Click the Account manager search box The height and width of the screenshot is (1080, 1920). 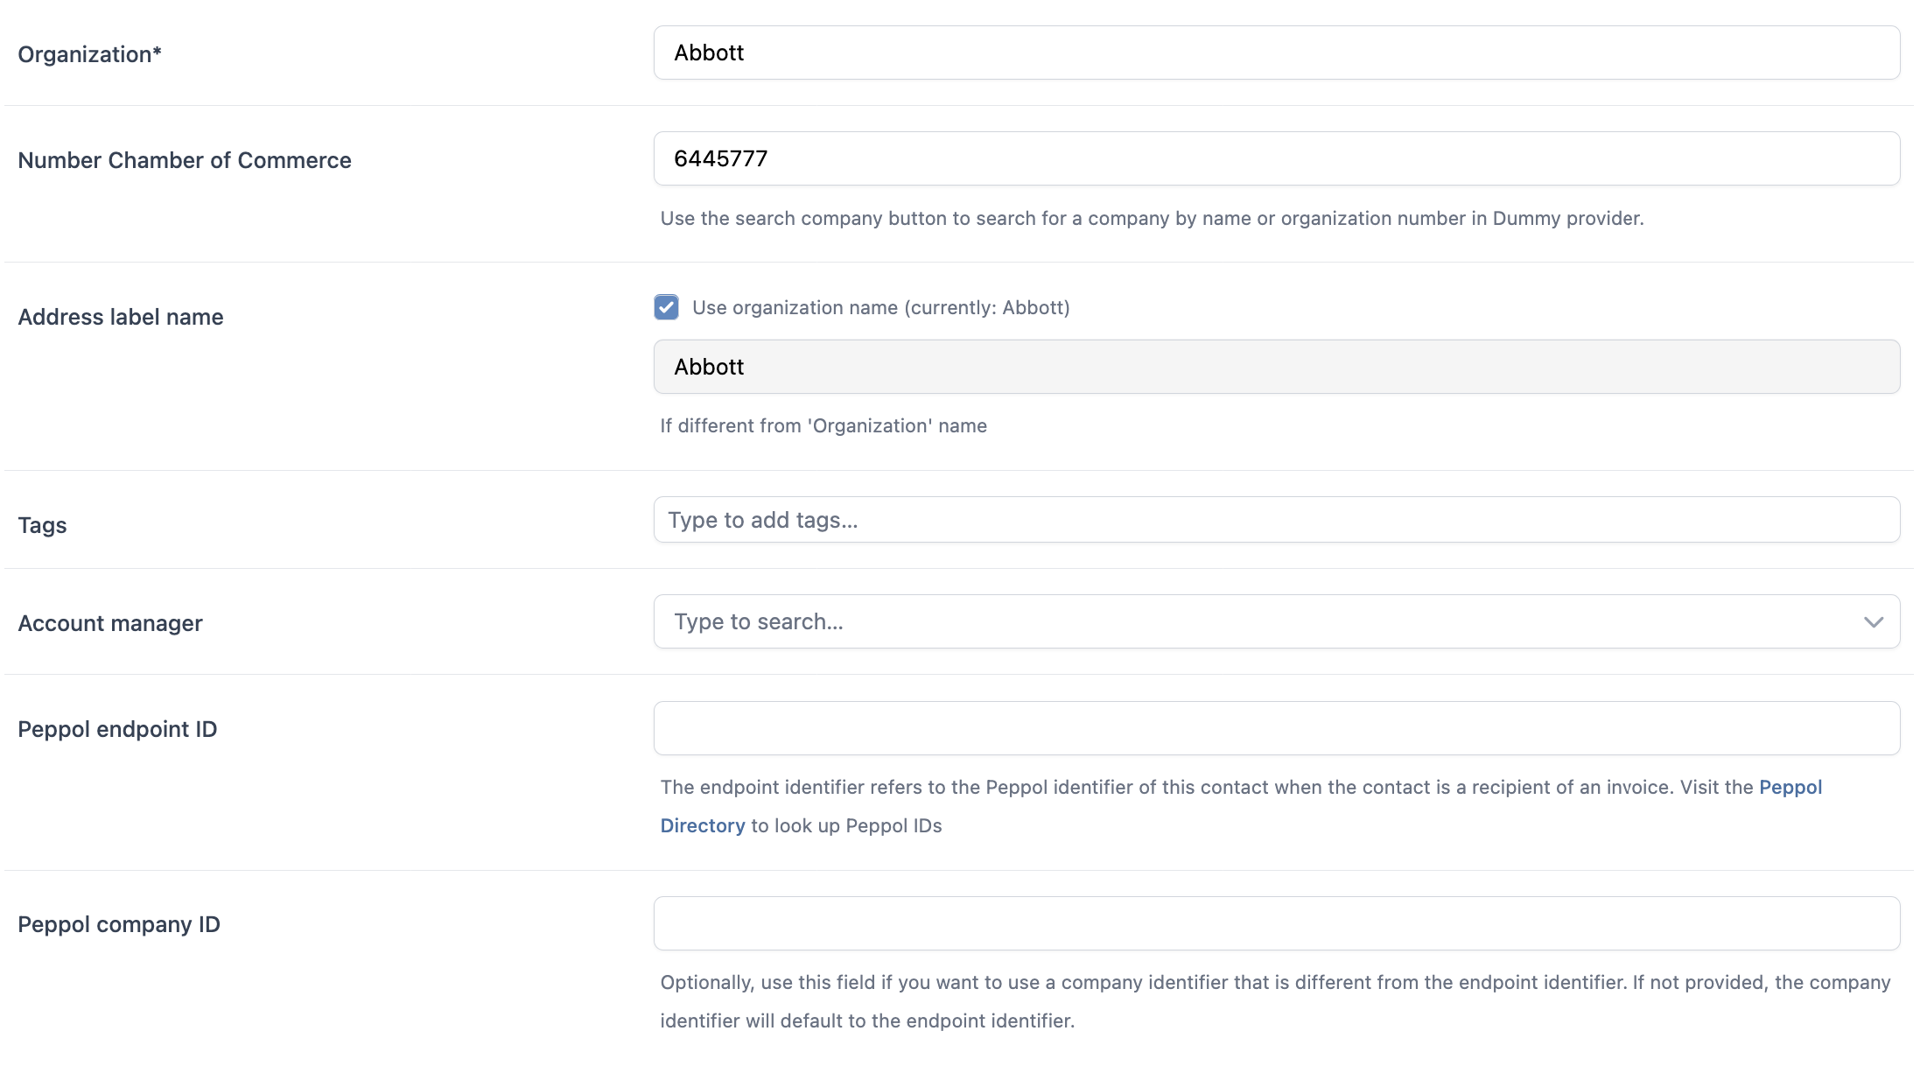click(1277, 622)
